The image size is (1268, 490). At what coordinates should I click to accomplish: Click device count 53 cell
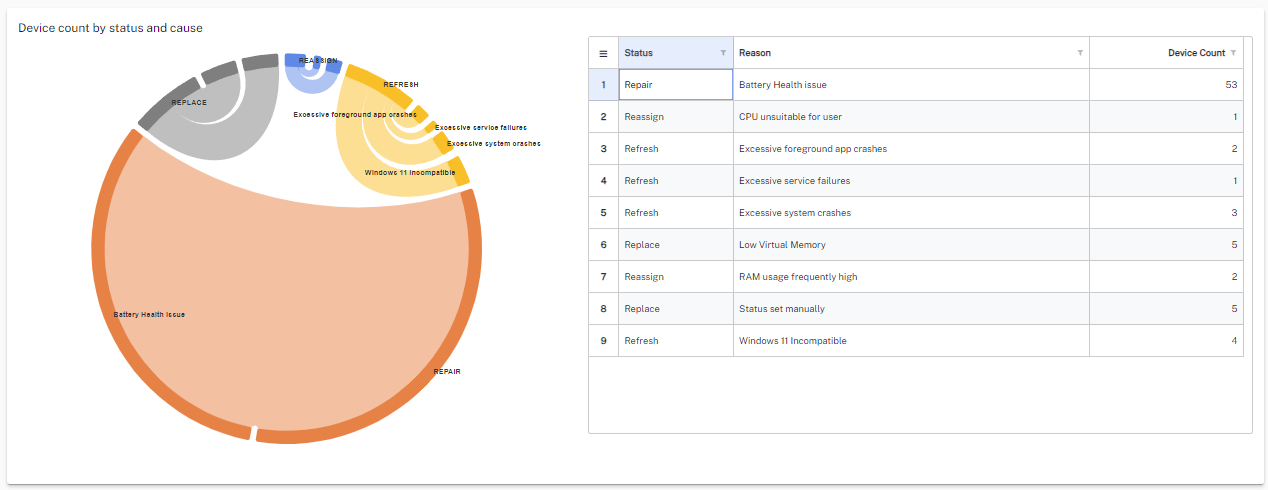(x=1166, y=85)
